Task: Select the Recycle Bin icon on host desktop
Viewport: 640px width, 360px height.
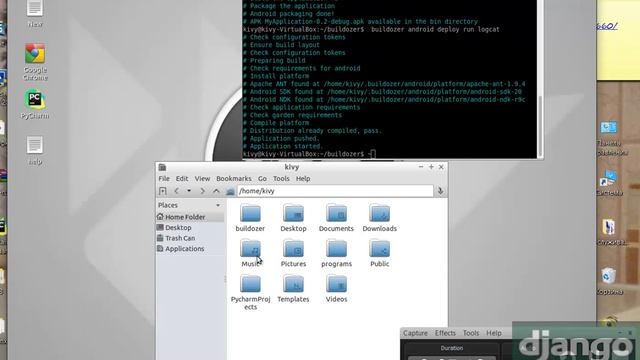Action: click(609, 281)
